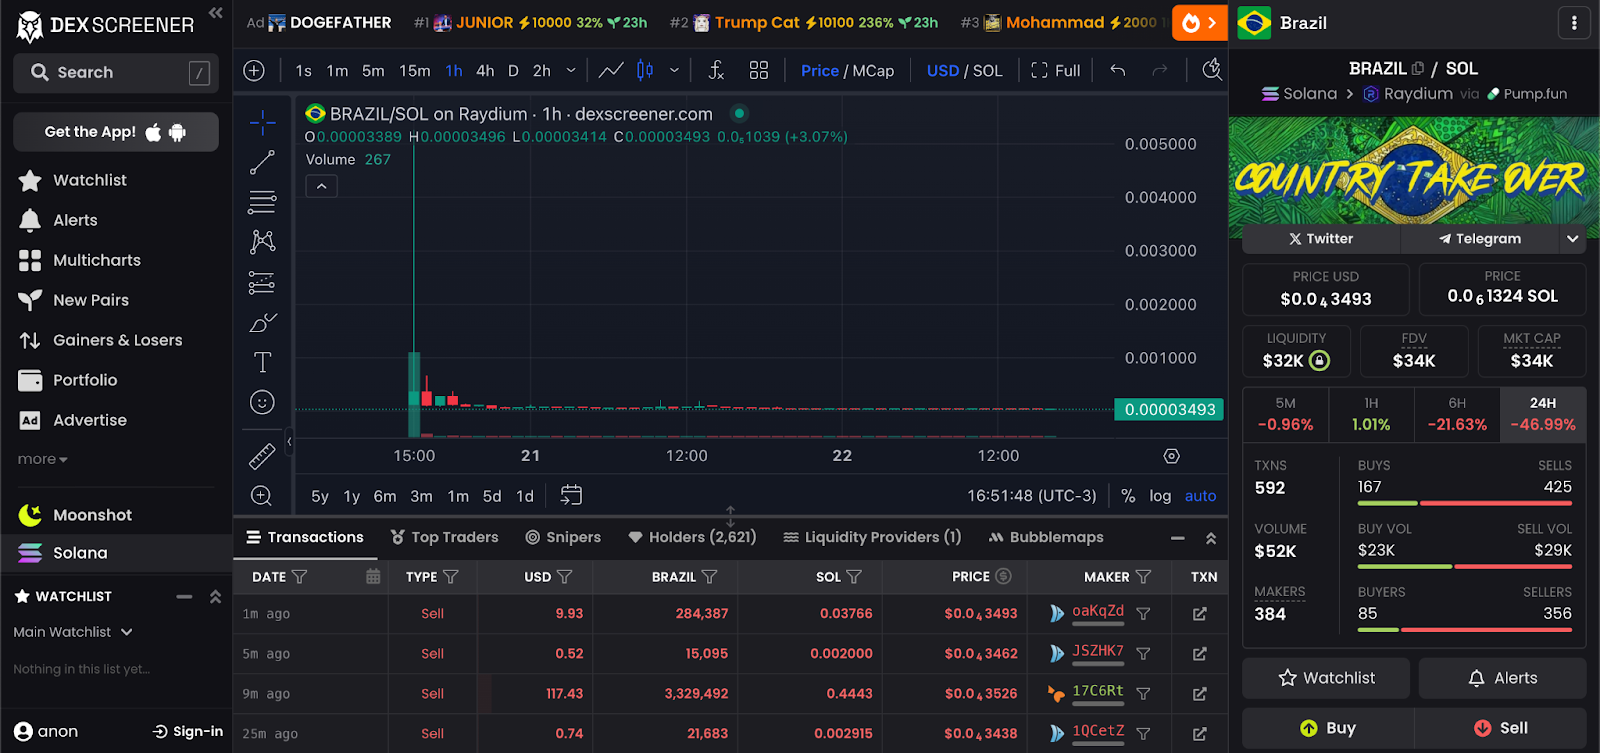Open the go-to date calendar

pyautogui.click(x=571, y=495)
